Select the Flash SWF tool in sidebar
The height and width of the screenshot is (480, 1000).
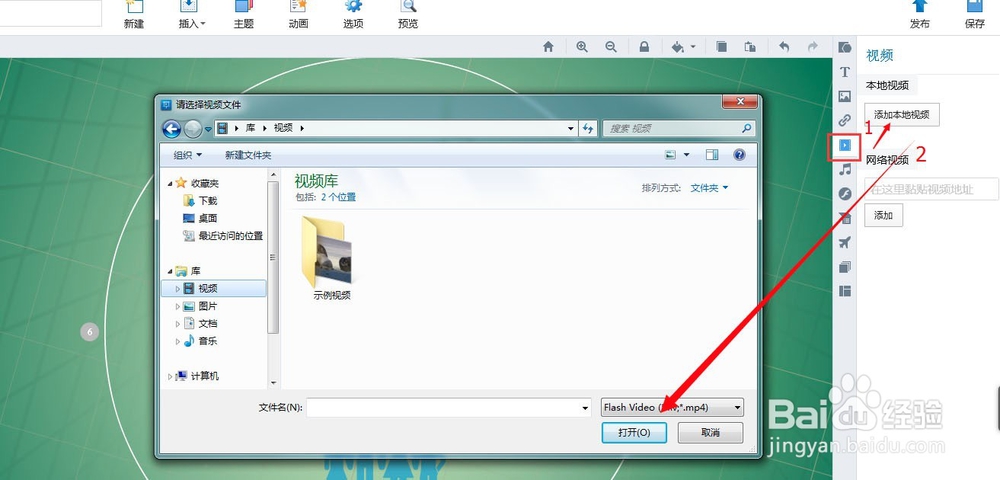click(844, 194)
